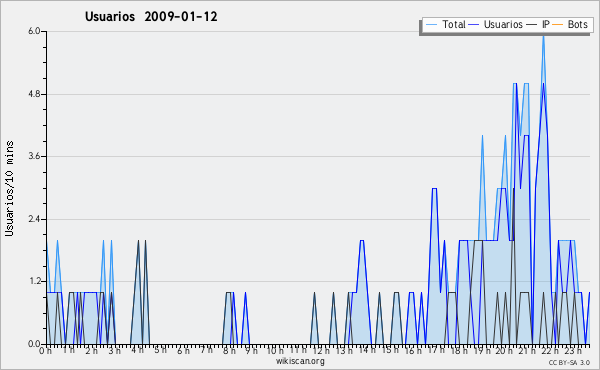Click the '10 h' x-axis label
600x370 pixels.
click(275, 351)
